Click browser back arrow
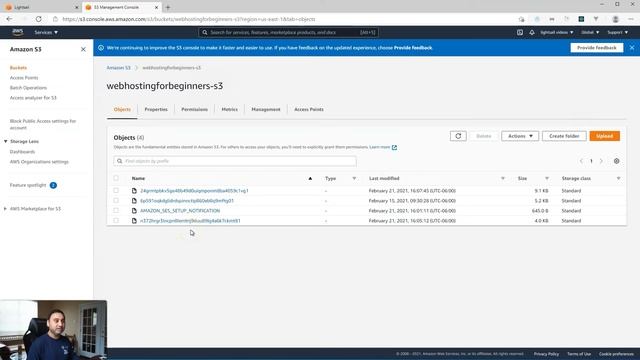 pos(9,19)
